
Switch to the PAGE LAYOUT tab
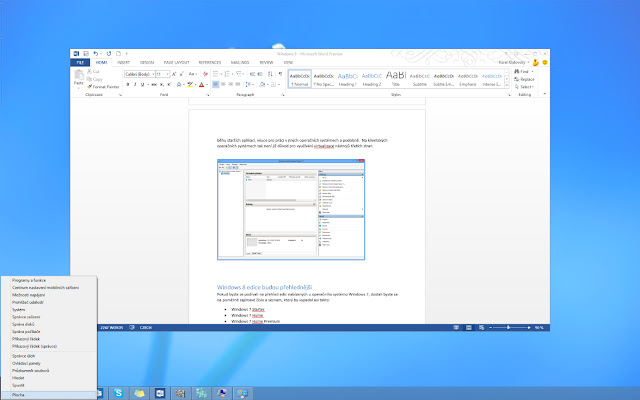(x=176, y=62)
